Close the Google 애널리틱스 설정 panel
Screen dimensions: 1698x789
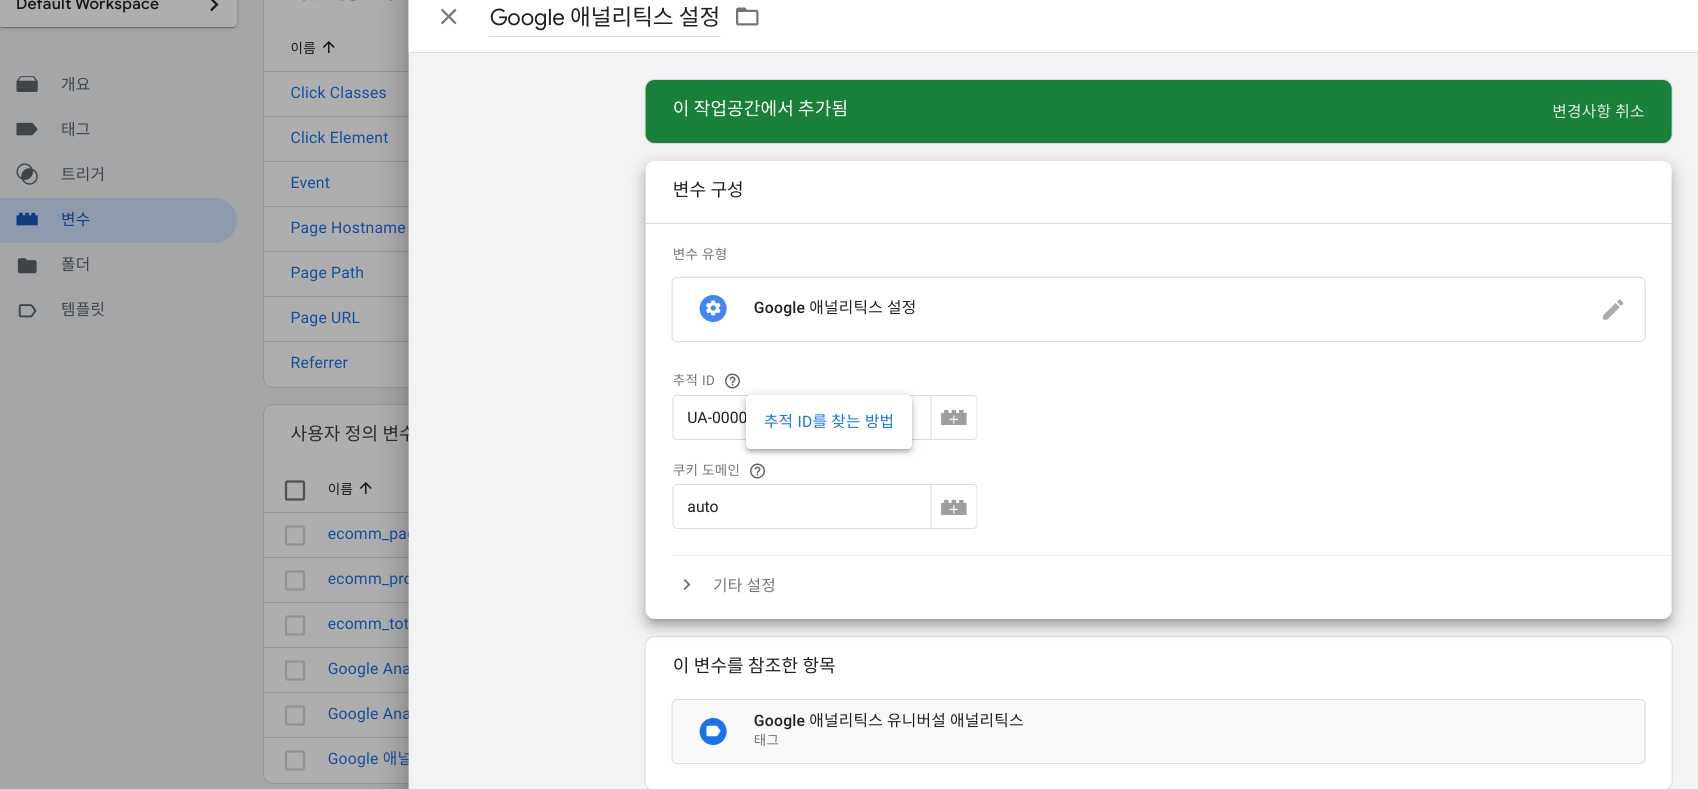449,17
